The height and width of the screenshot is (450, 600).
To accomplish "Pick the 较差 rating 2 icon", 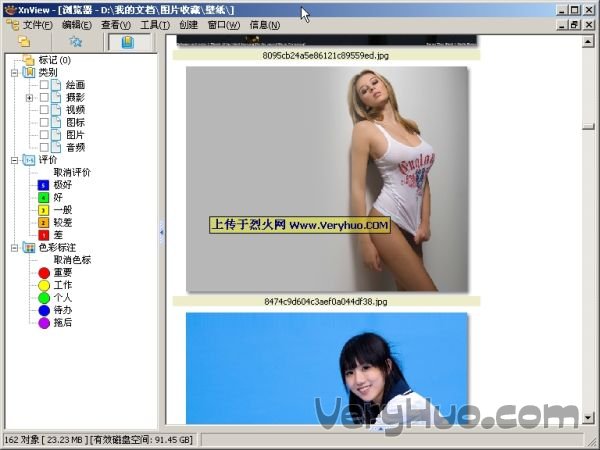I will (x=43, y=222).
